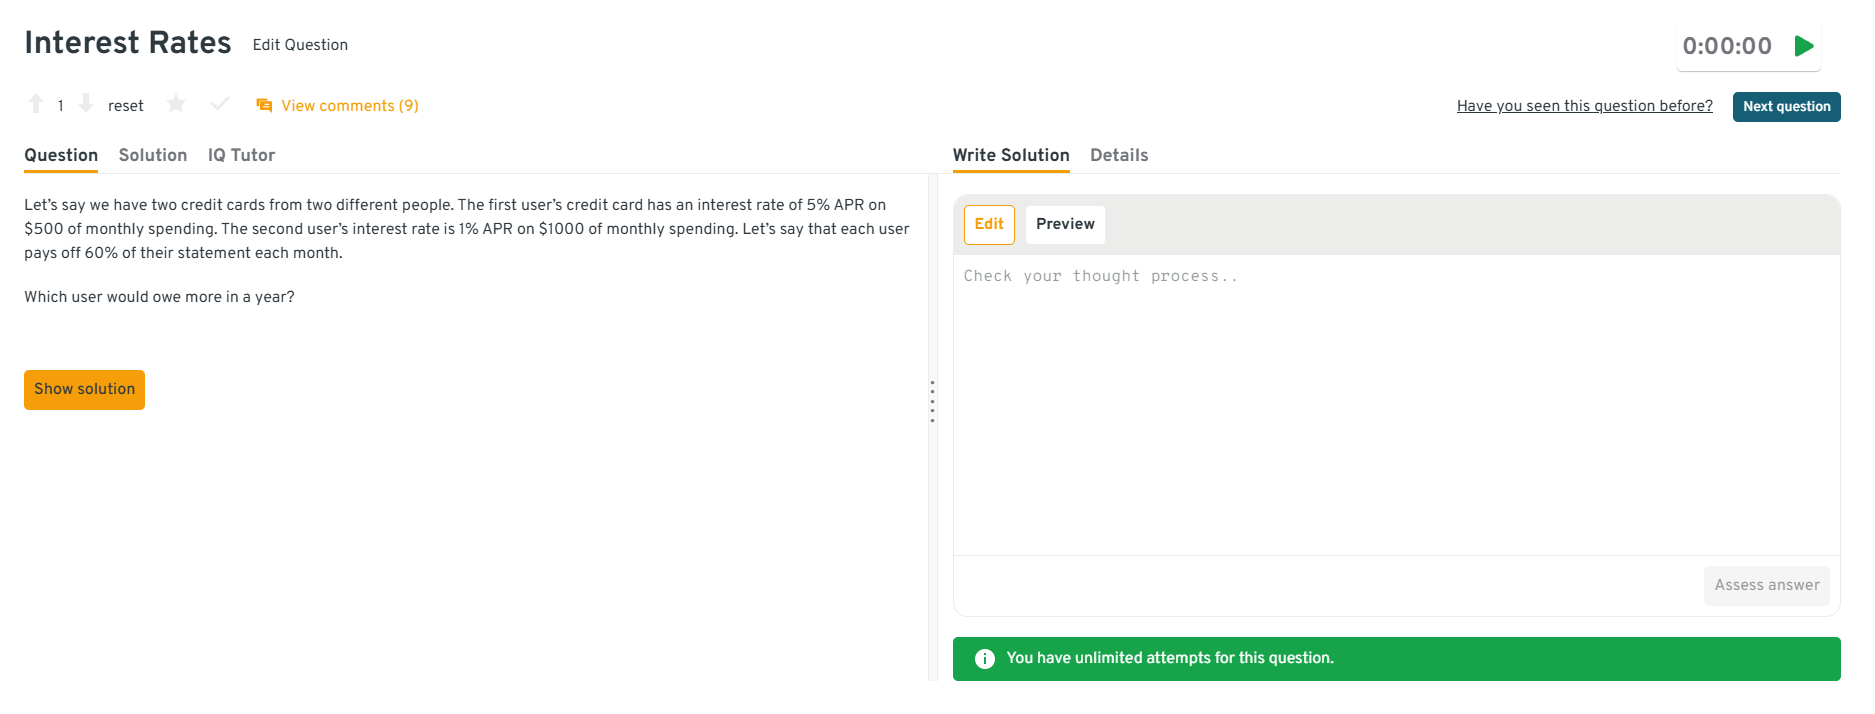This screenshot has width=1875, height=714.
Task: Go to the Next question
Action: (1786, 107)
